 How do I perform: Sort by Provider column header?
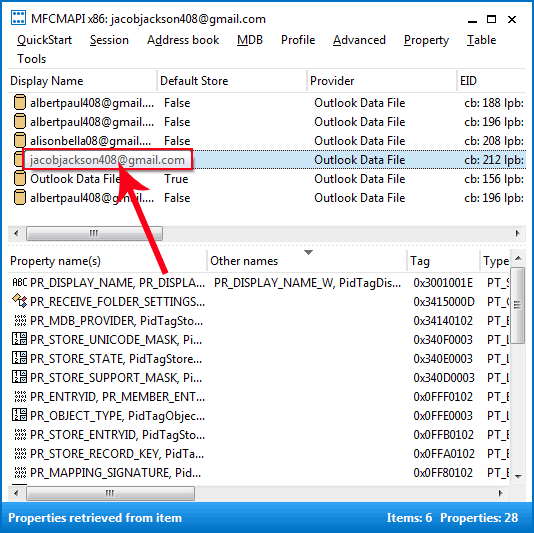tap(381, 81)
